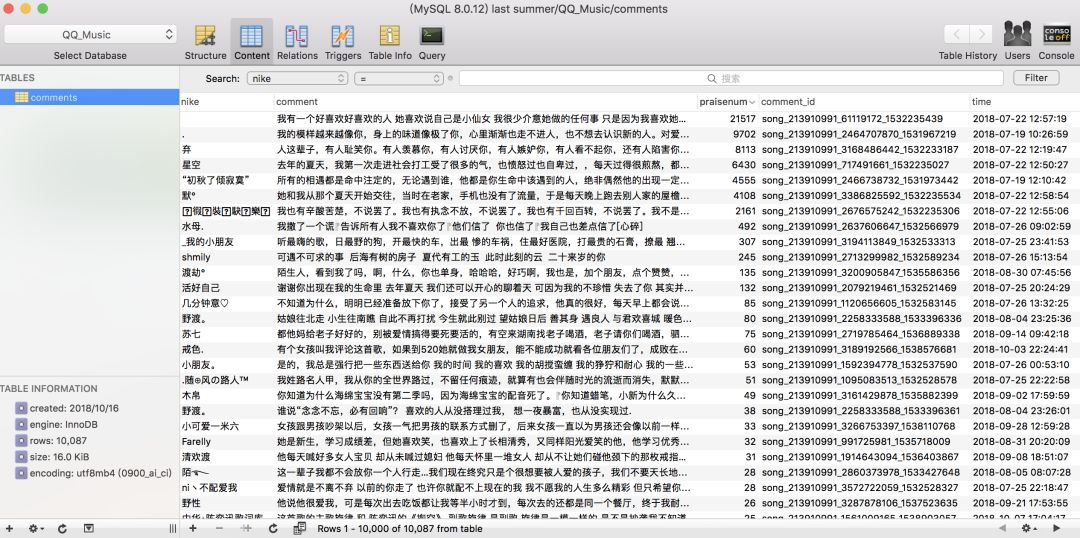Open the Query editor view
Image resolution: width=1080 pixels, height=538 pixels.
coord(432,43)
